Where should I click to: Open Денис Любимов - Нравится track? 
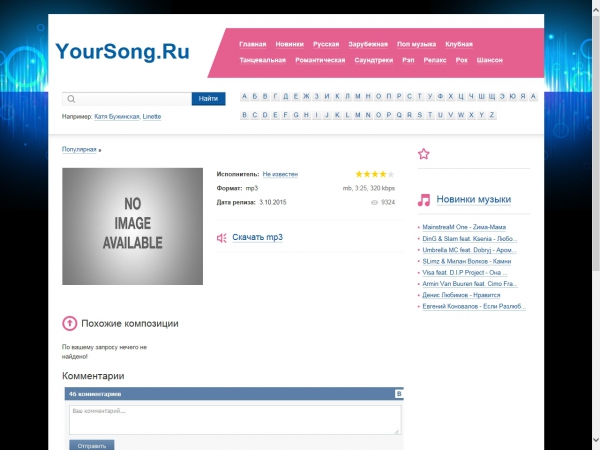461,295
